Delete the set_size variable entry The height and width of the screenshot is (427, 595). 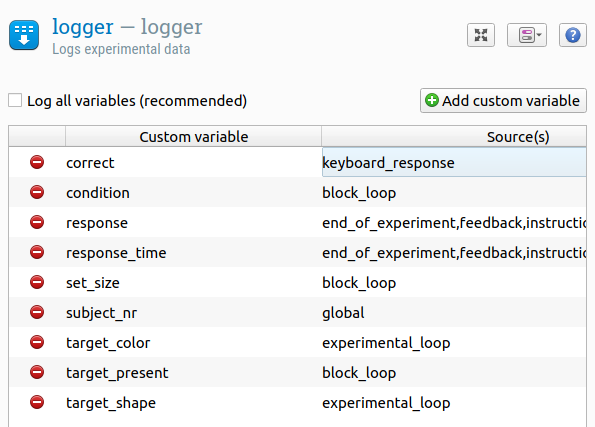click(x=37, y=282)
